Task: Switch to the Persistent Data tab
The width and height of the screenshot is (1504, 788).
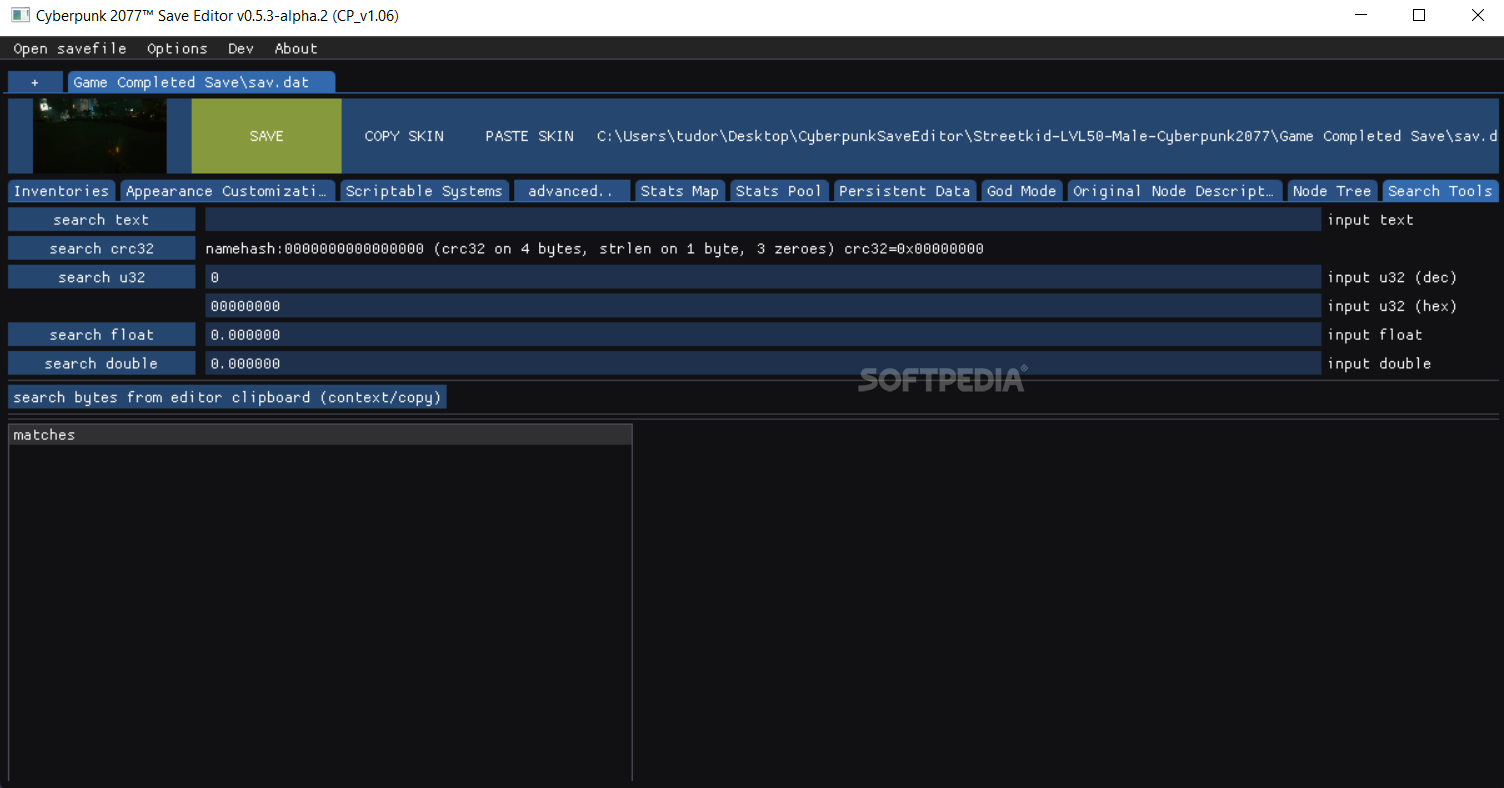Action: [x=905, y=191]
